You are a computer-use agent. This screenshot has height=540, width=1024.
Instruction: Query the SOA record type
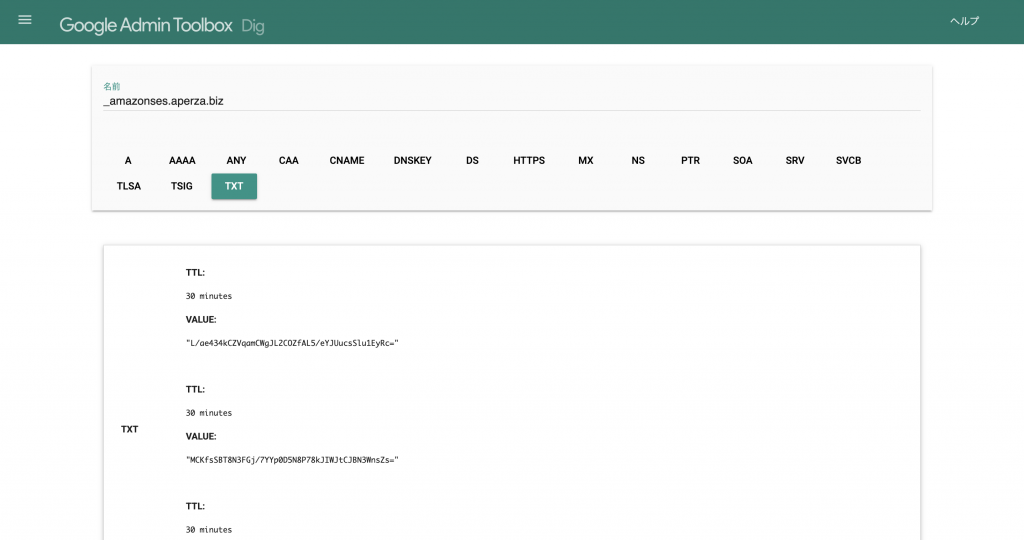click(742, 160)
